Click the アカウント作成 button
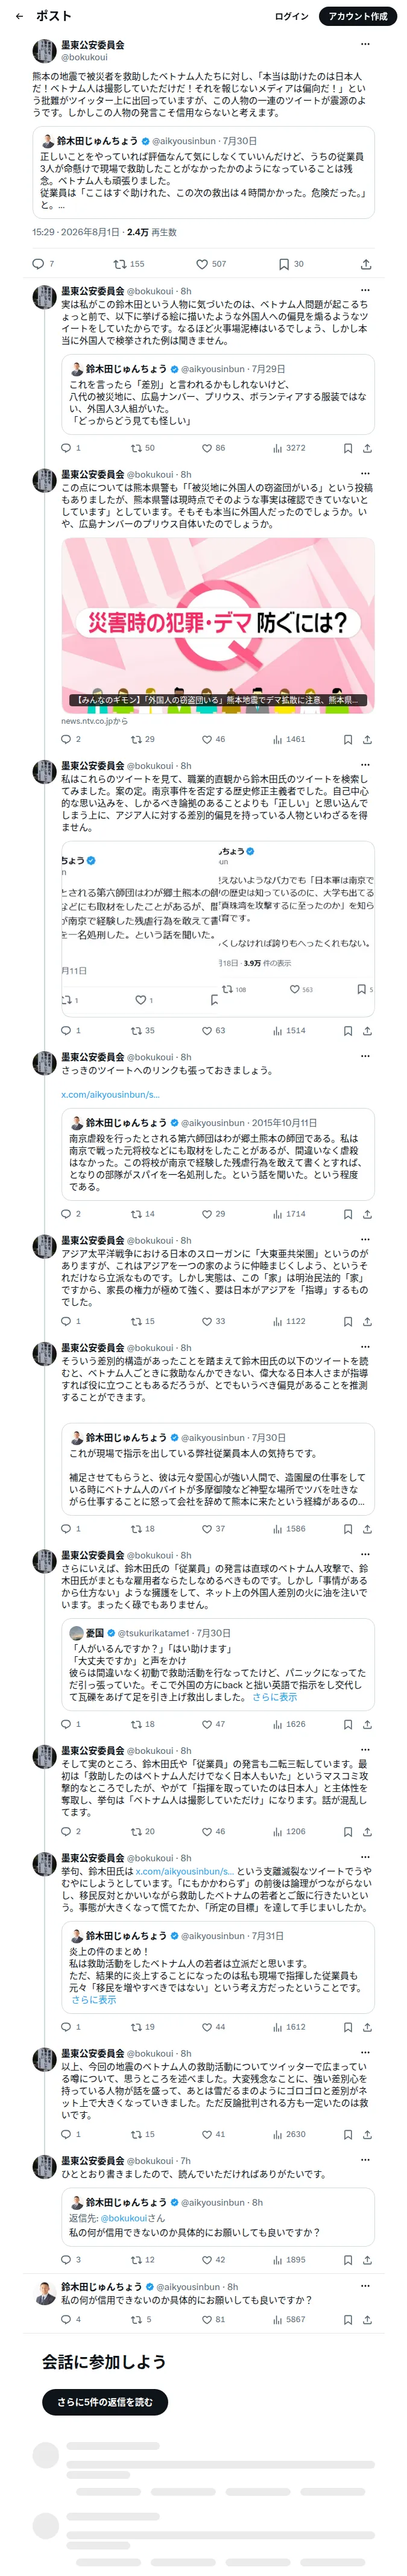Image resolution: width=407 pixels, height=2576 pixels. (357, 16)
